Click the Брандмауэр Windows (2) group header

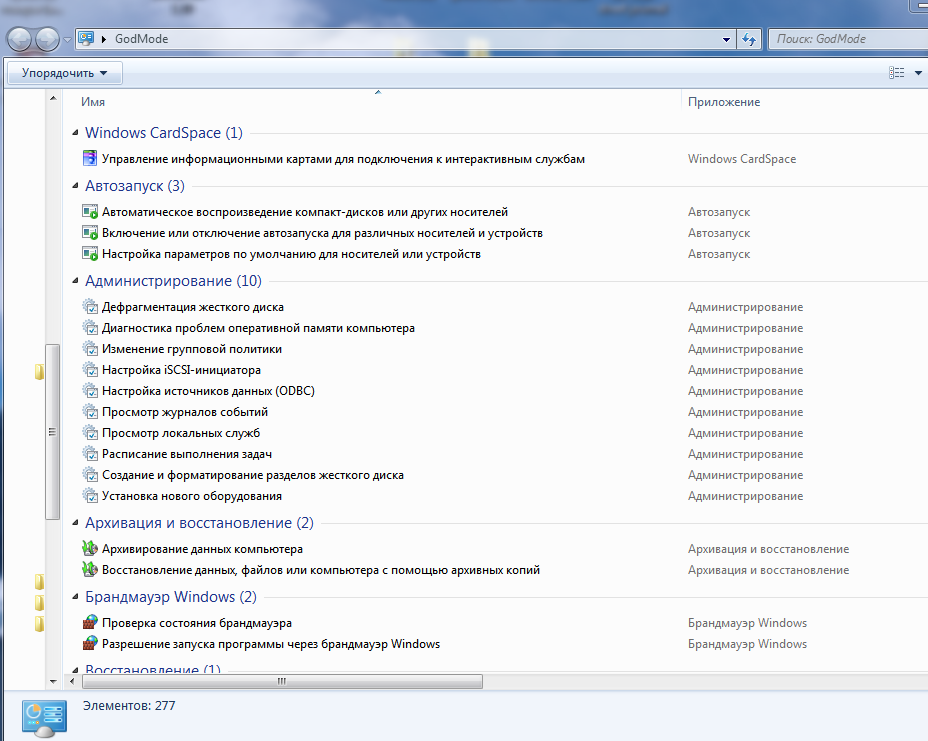[171, 597]
